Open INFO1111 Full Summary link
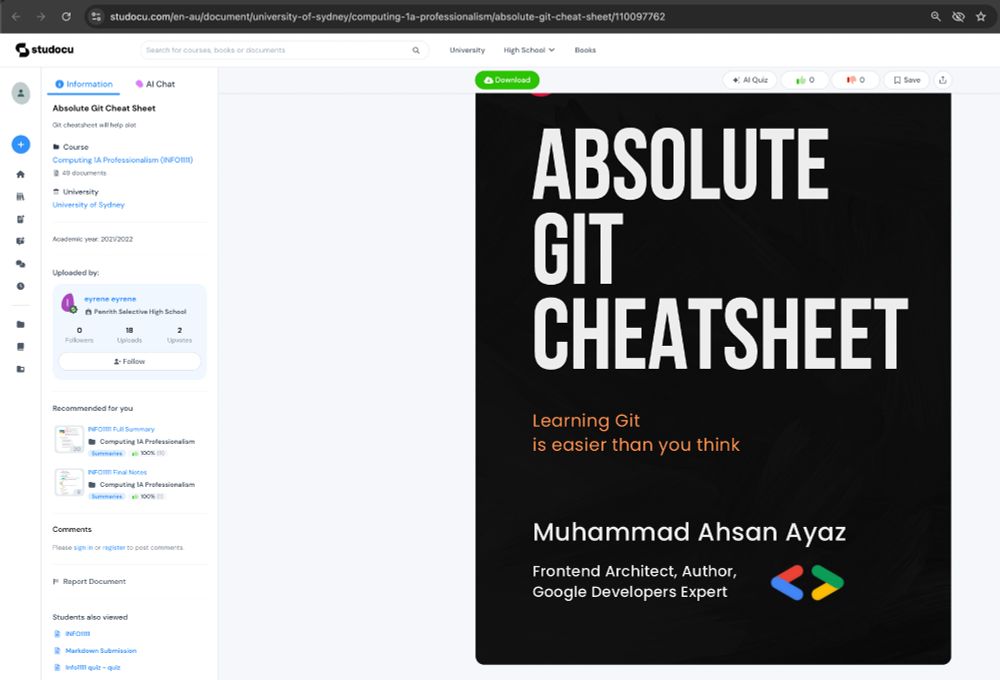Screen dimensions: 1000x680 coord(121,429)
